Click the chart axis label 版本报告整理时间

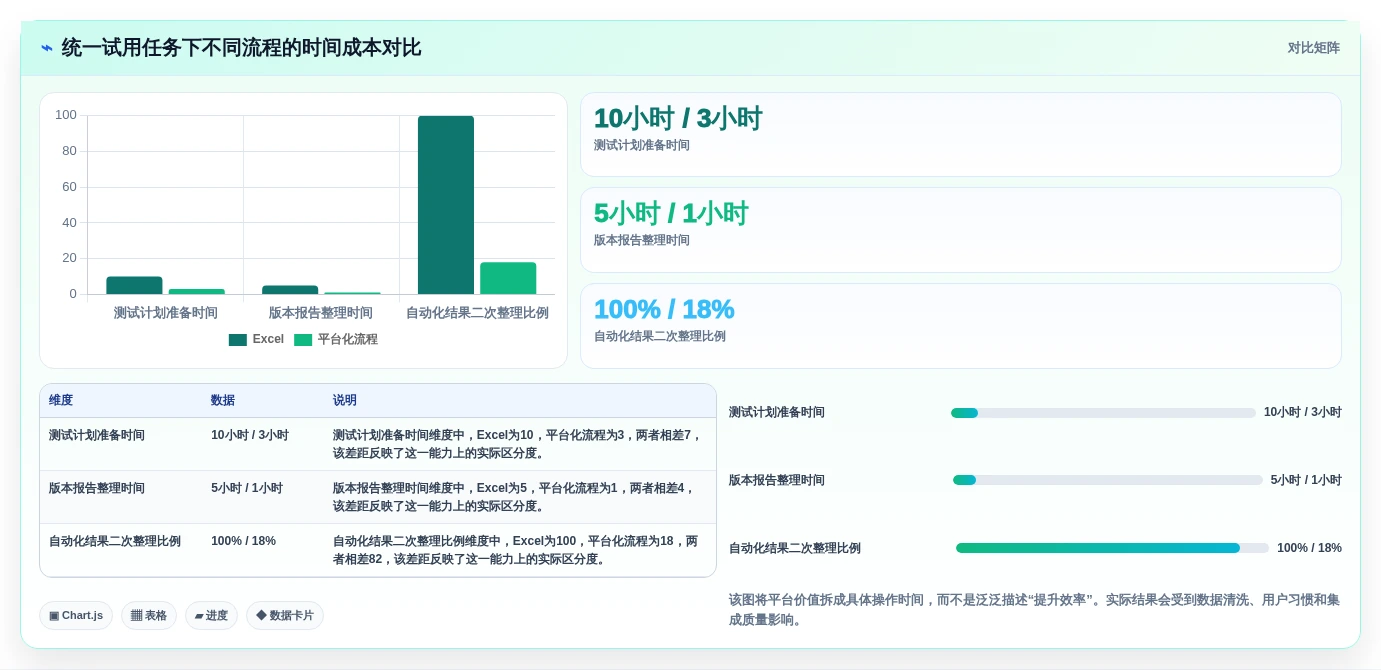click(321, 313)
